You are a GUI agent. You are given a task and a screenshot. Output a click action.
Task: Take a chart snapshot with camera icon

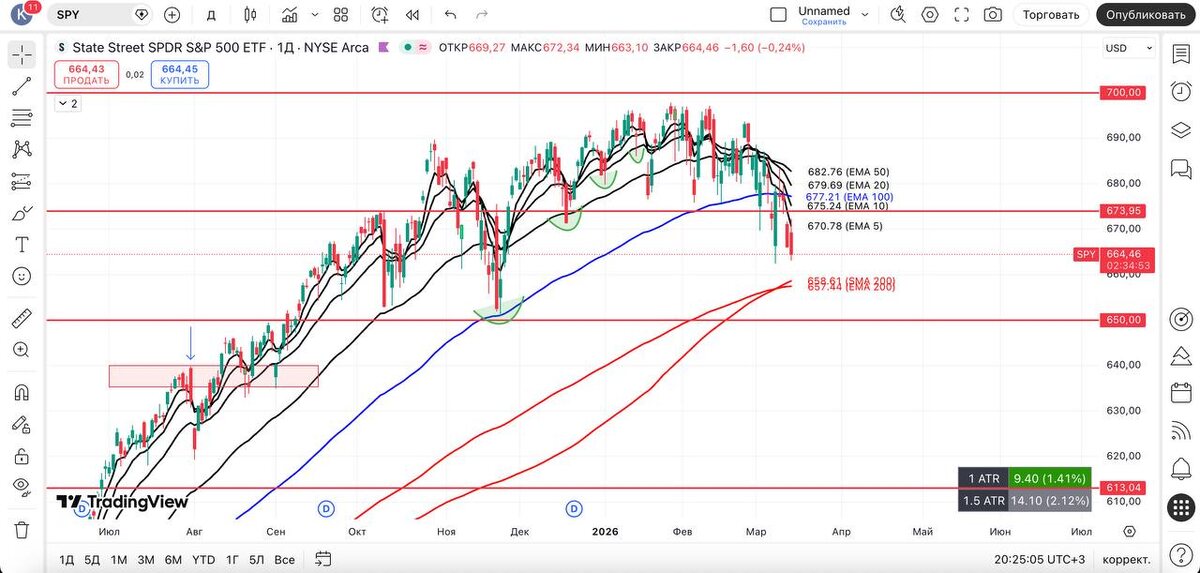pyautogui.click(x=992, y=15)
